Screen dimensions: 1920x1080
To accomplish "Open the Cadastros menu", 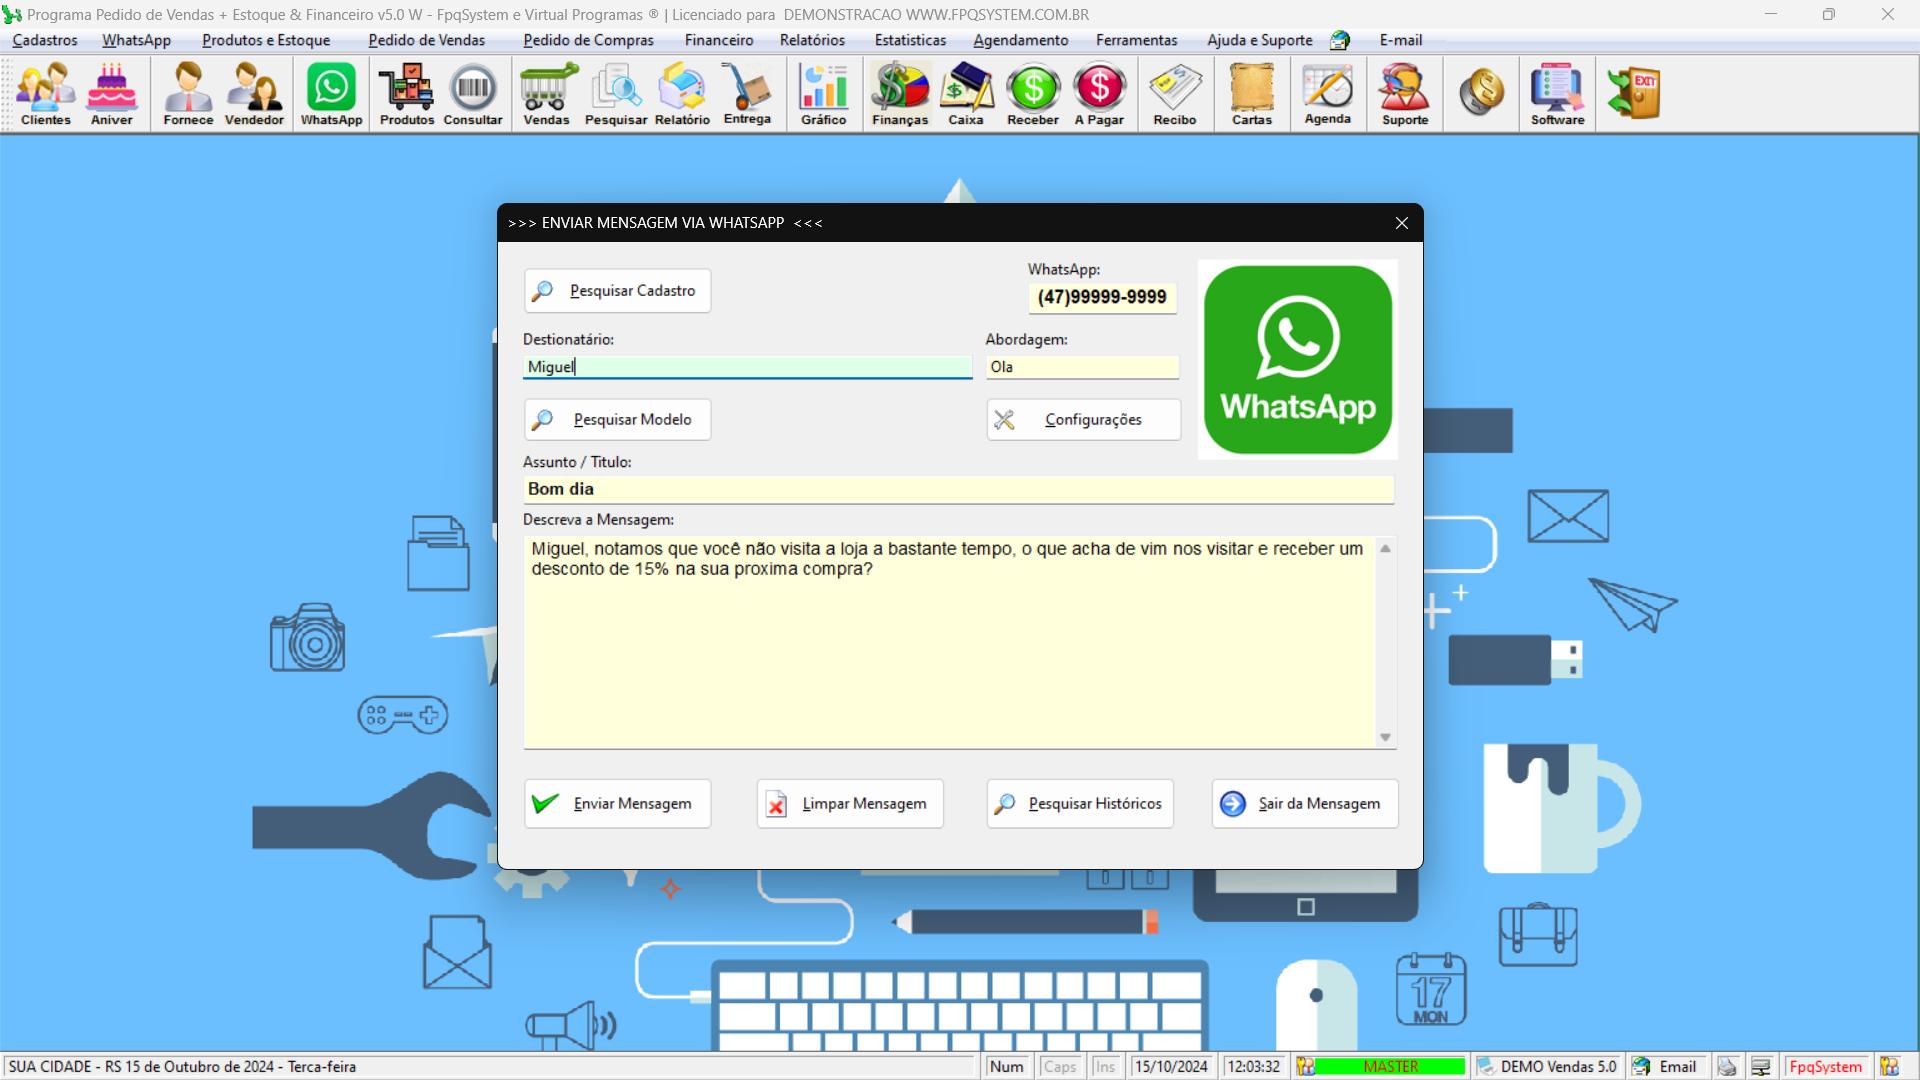I will (45, 40).
